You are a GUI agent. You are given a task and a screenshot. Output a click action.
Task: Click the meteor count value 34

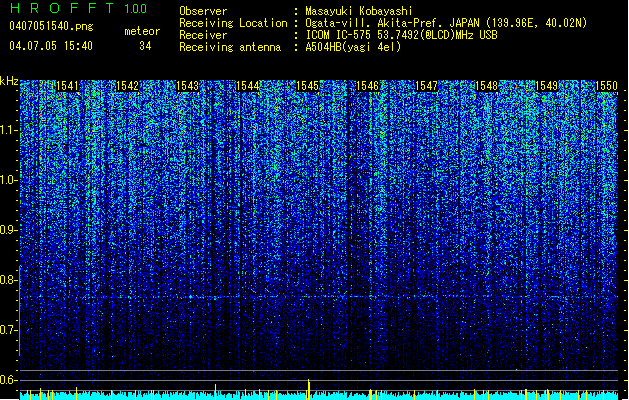(145, 46)
